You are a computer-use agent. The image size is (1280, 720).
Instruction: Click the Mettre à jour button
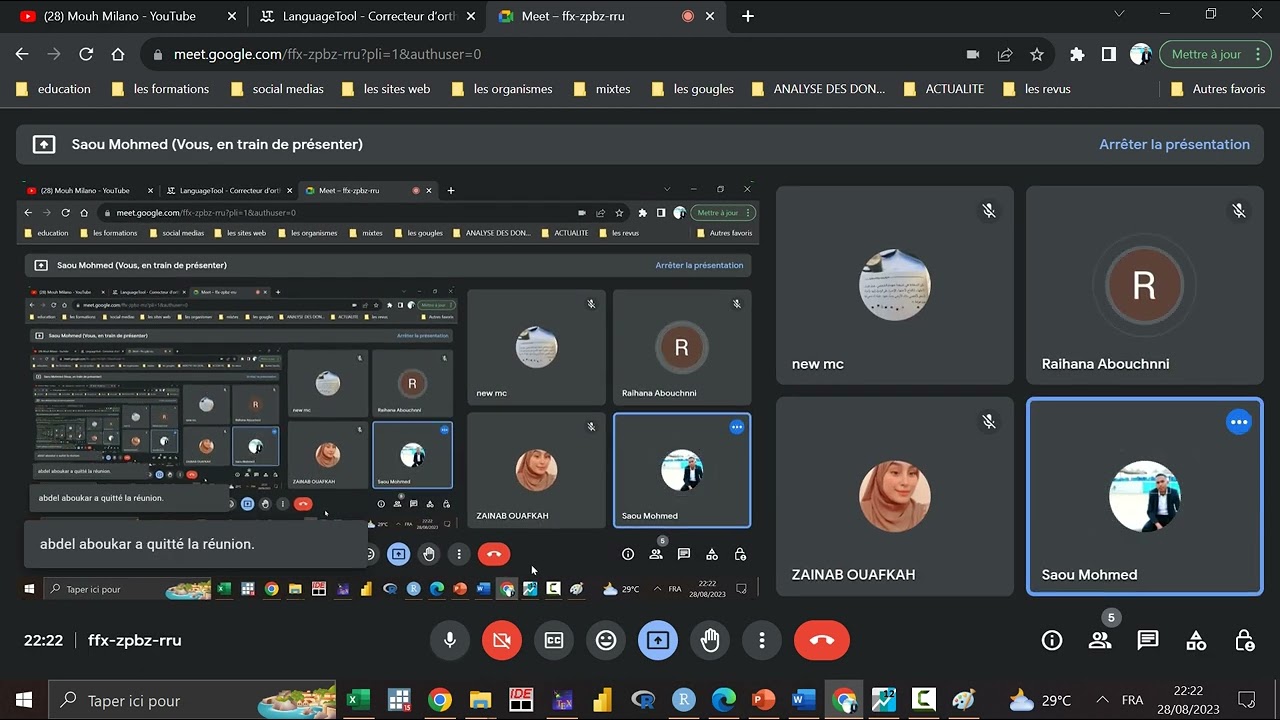1206,54
